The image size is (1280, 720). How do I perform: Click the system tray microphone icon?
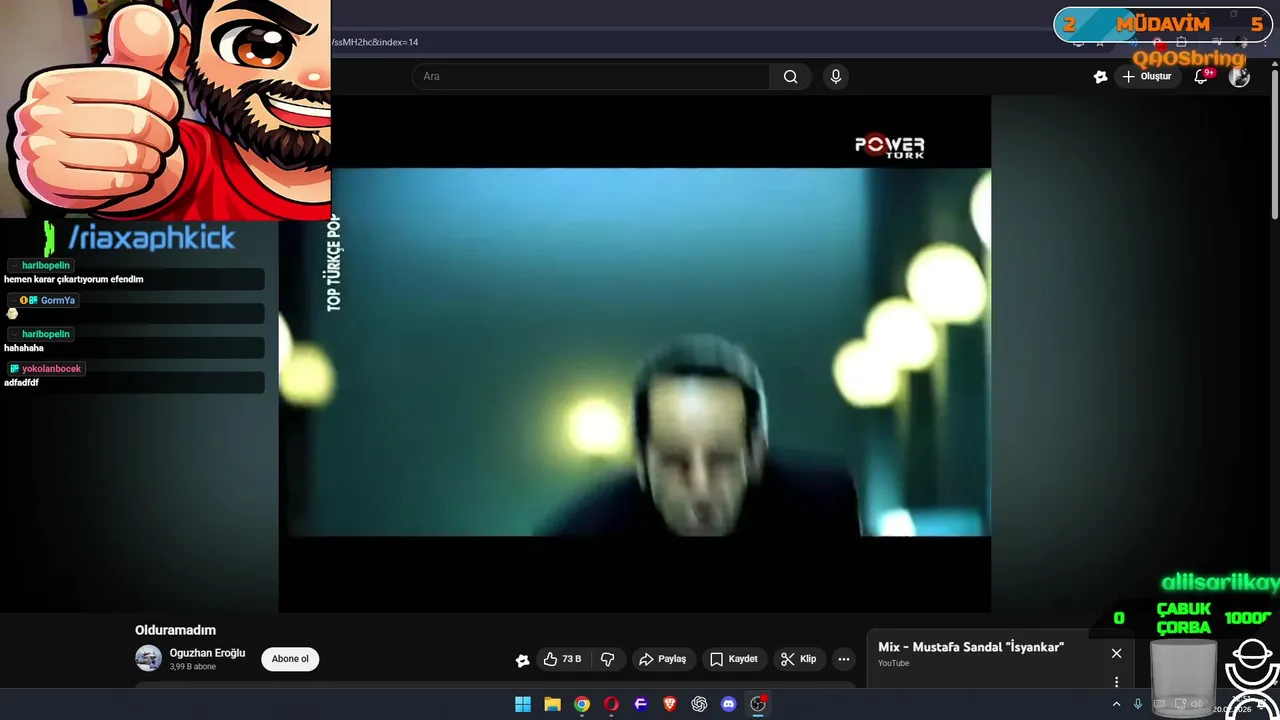1138,704
